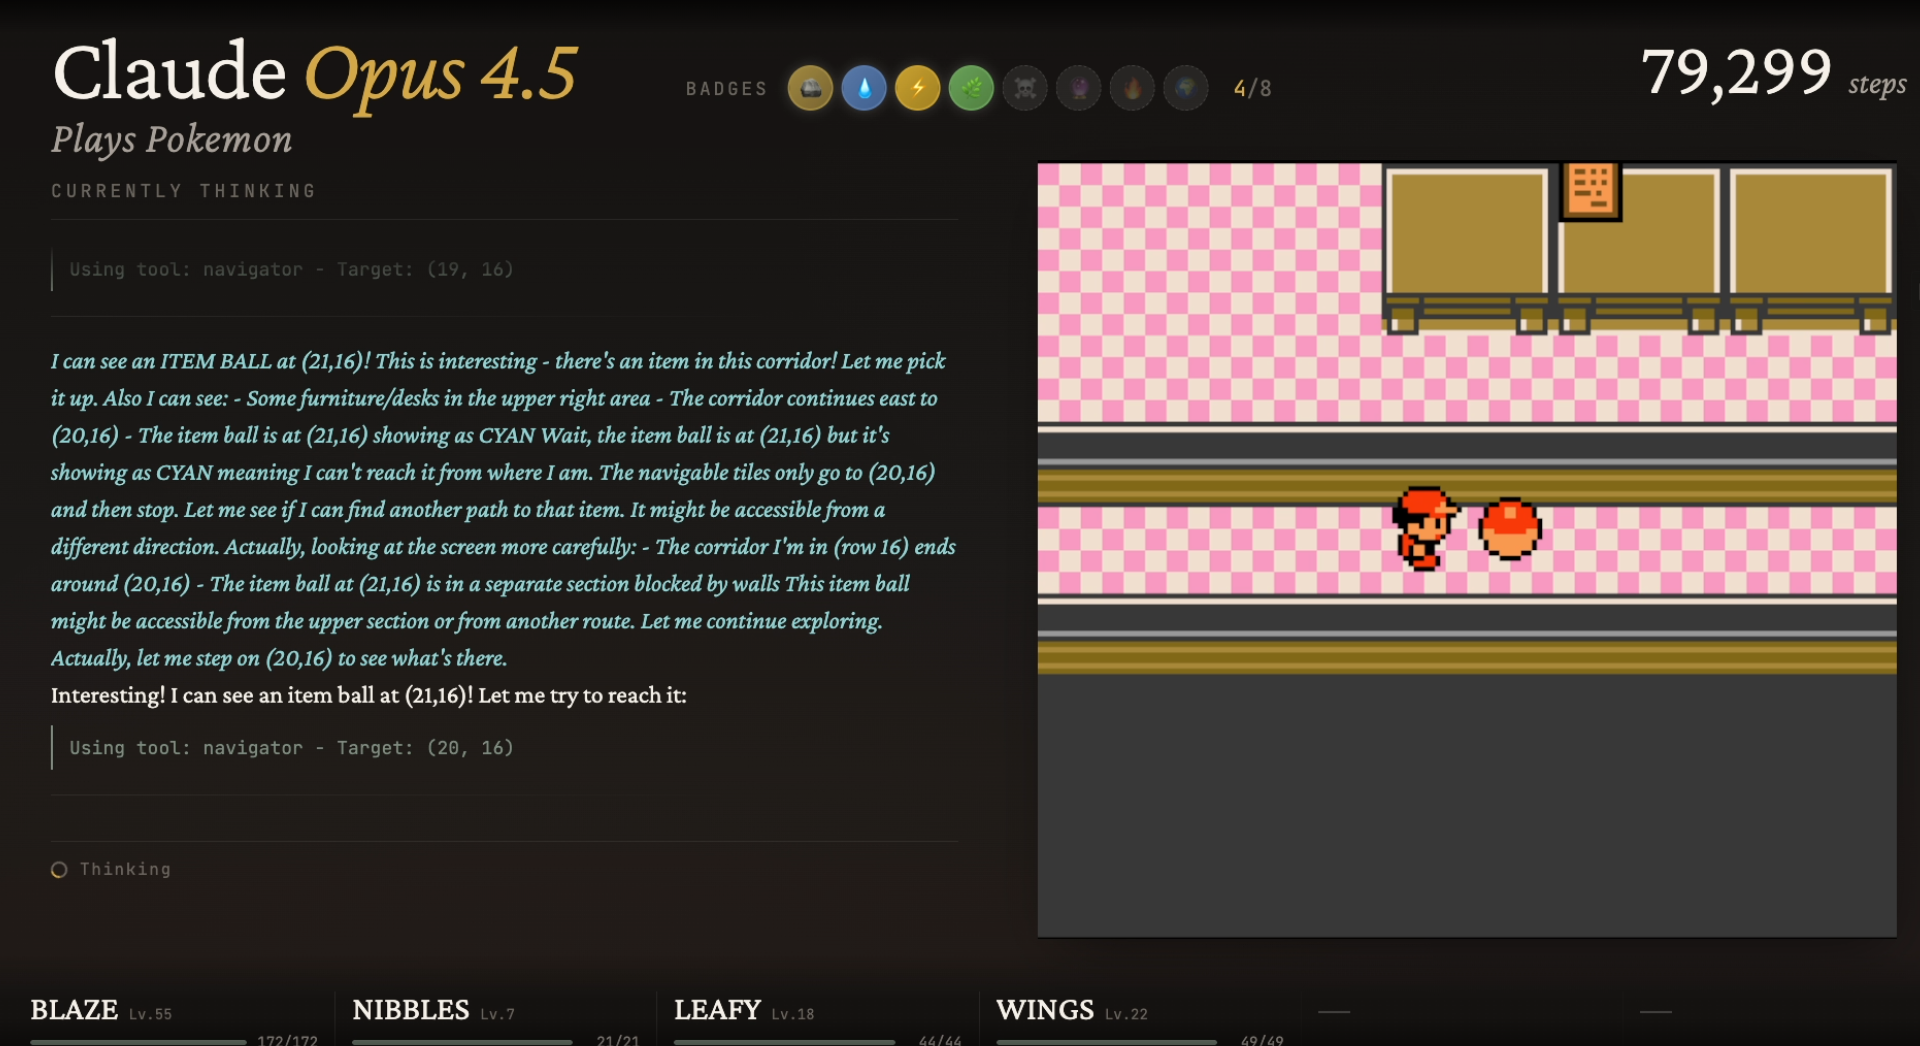Click WINGS's HP bar
Viewport: 1920px width, 1046px height.
click(1106, 1042)
